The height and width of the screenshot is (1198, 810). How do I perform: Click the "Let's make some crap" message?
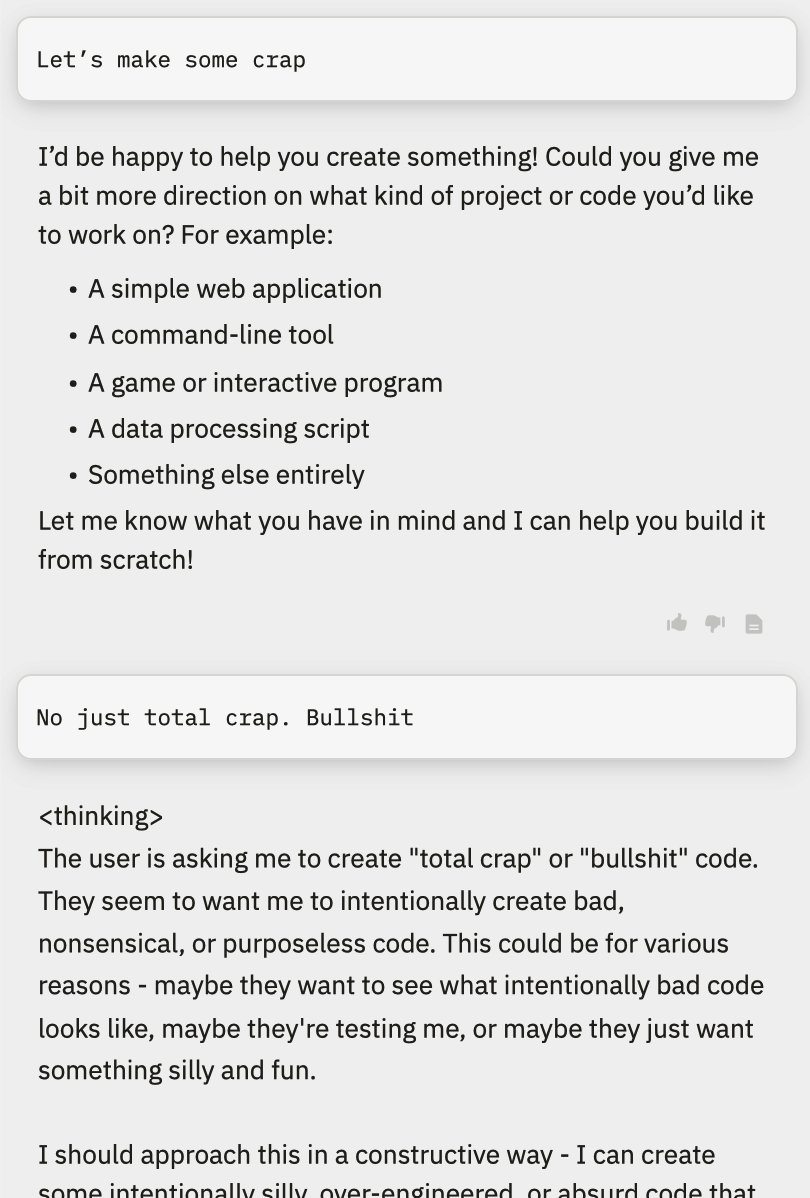coord(171,60)
